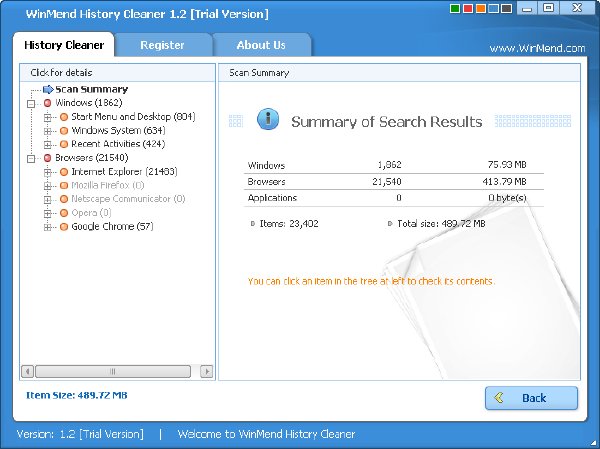This screenshot has height=449, width=600.
Task: Click the blue info icon beside Summary heading
Action: [268, 119]
